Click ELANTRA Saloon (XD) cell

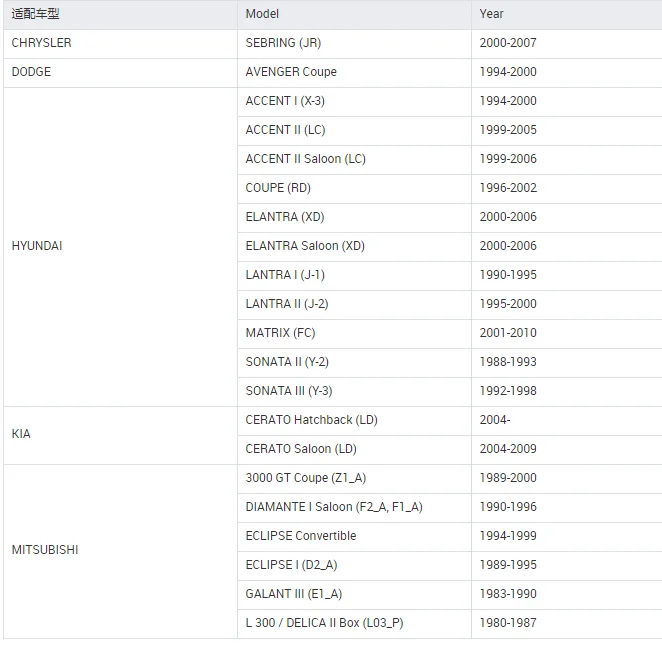(x=354, y=247)
